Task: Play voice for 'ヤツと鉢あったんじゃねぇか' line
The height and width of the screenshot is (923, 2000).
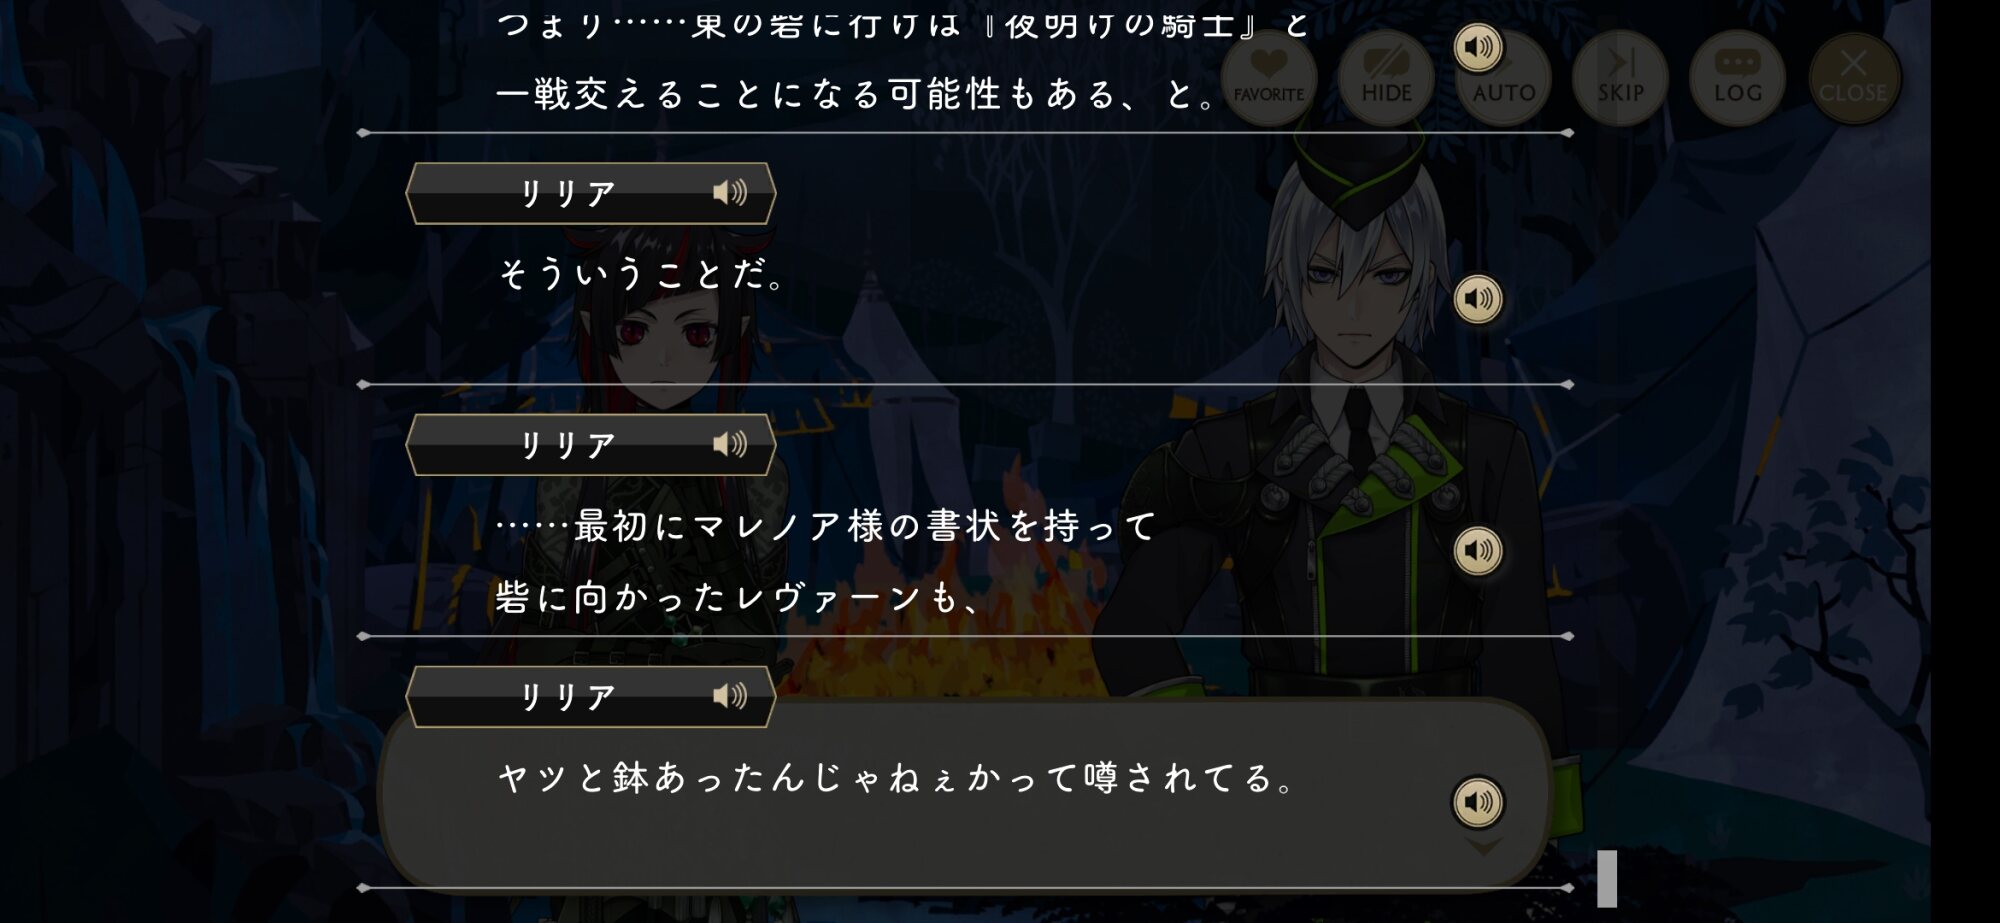Action: click(1478, 802)
